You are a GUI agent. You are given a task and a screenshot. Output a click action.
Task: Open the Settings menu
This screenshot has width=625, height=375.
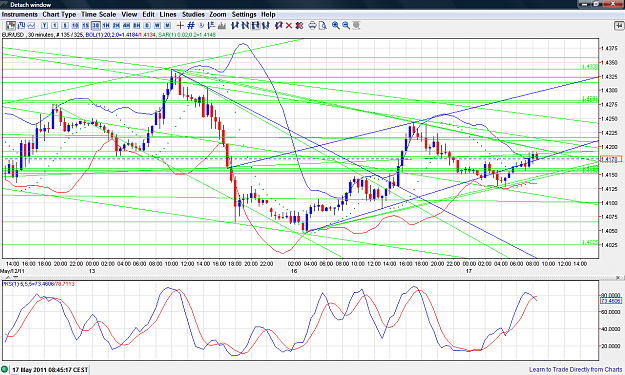[x=244, y=14]
